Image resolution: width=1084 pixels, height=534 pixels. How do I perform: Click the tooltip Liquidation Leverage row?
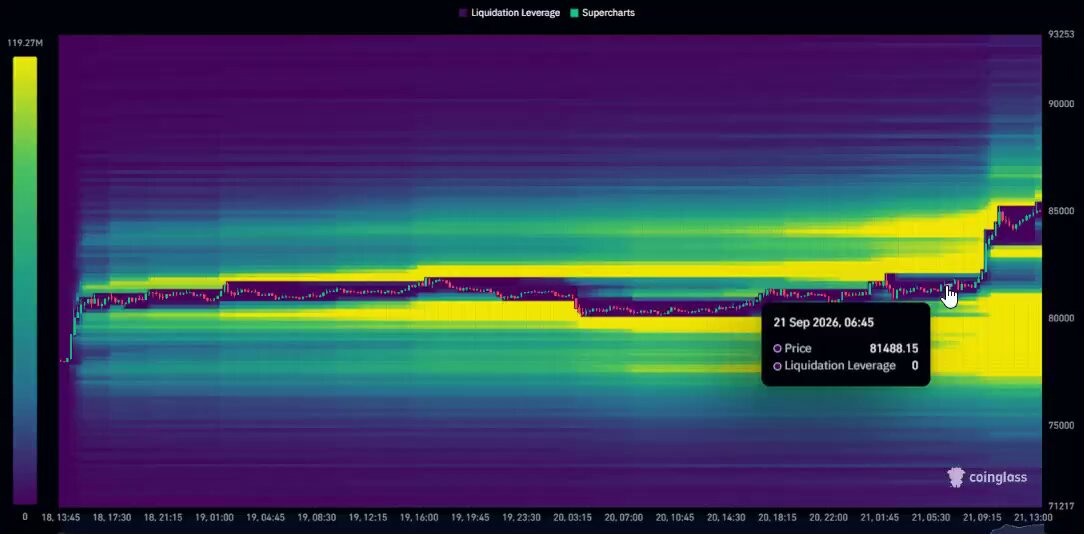pos(845,366)
